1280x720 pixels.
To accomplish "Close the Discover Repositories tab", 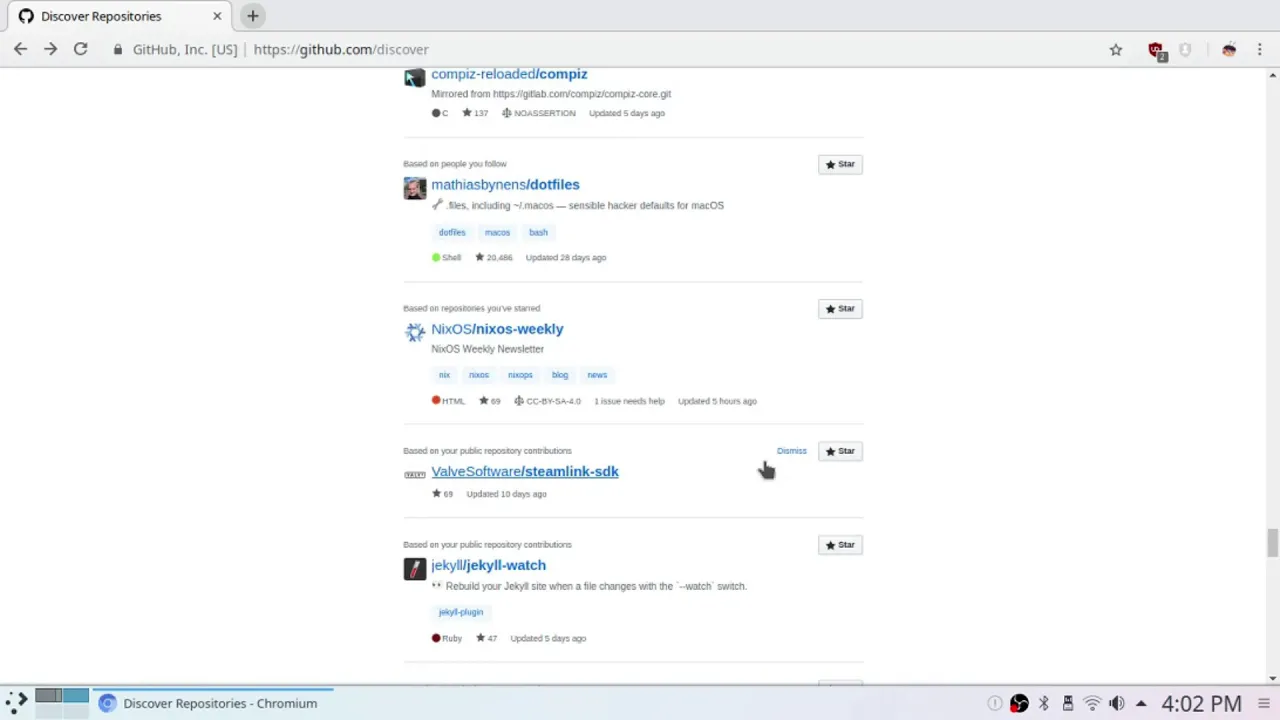I will pos(217,16).
